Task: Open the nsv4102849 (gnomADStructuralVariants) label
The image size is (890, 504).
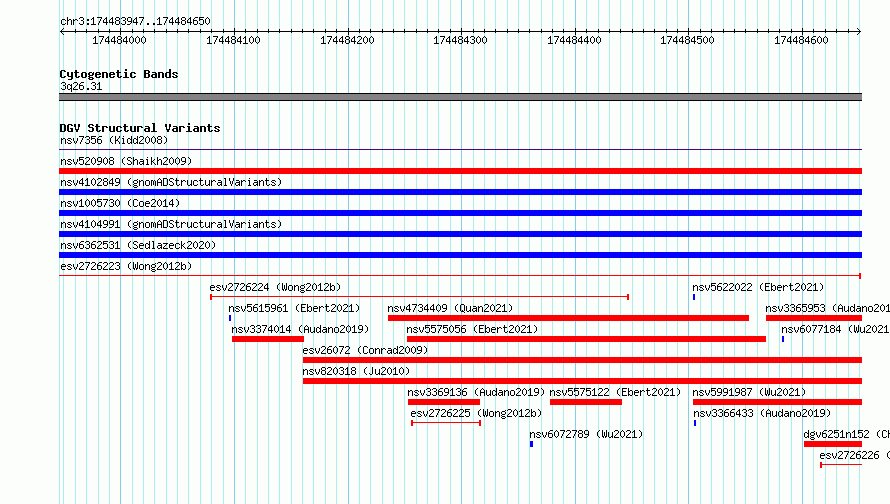Action: tap(171, 182)
